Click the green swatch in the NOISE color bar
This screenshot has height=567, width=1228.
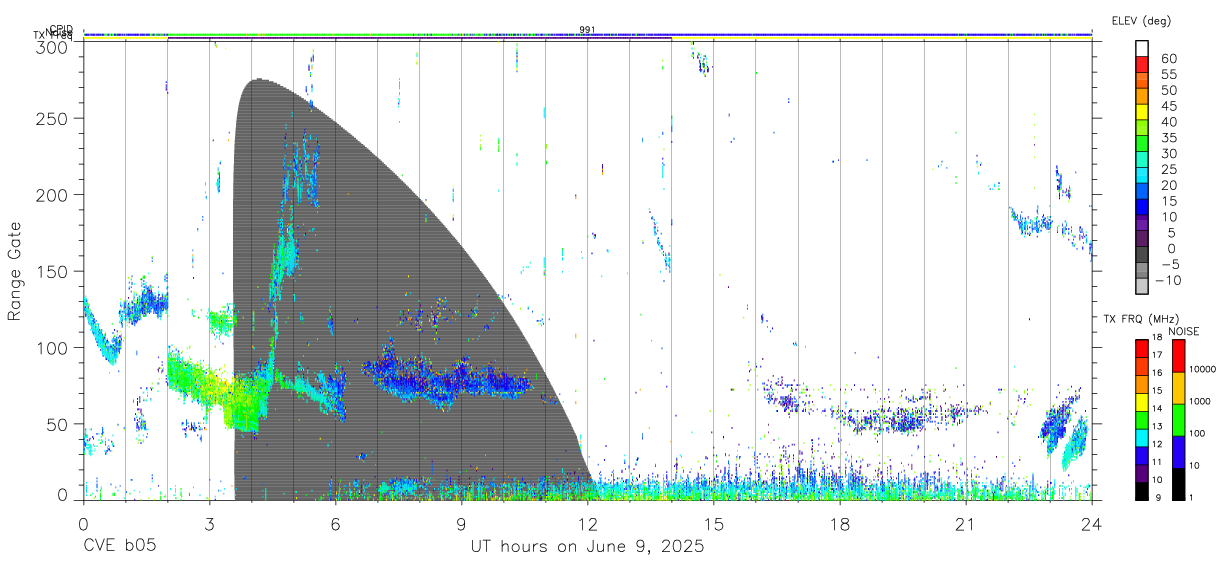(1178, 420)
